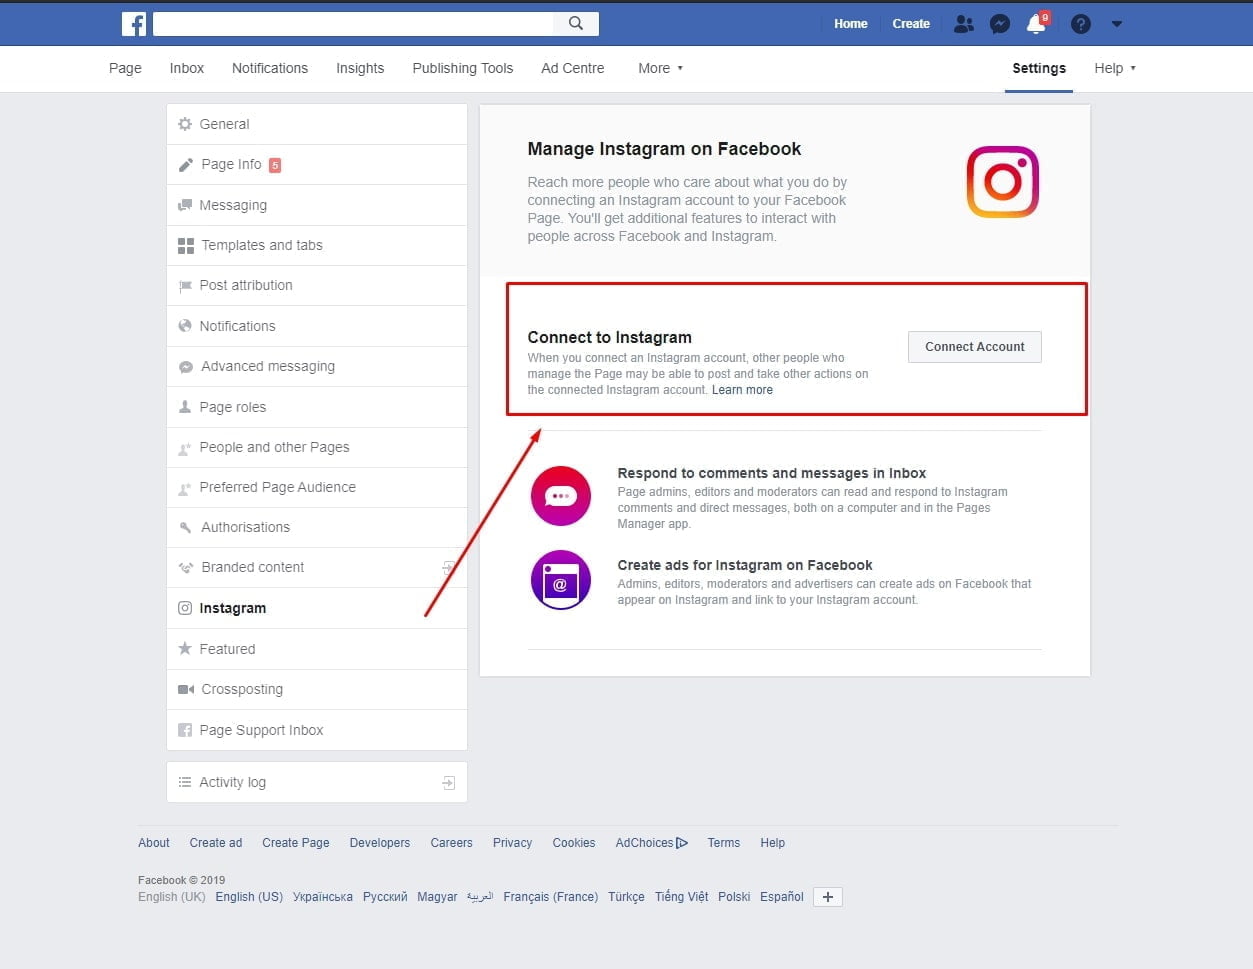Click the search magnifier button
This screenshot has width=1253, height=969.
click(x=576, y=23)
